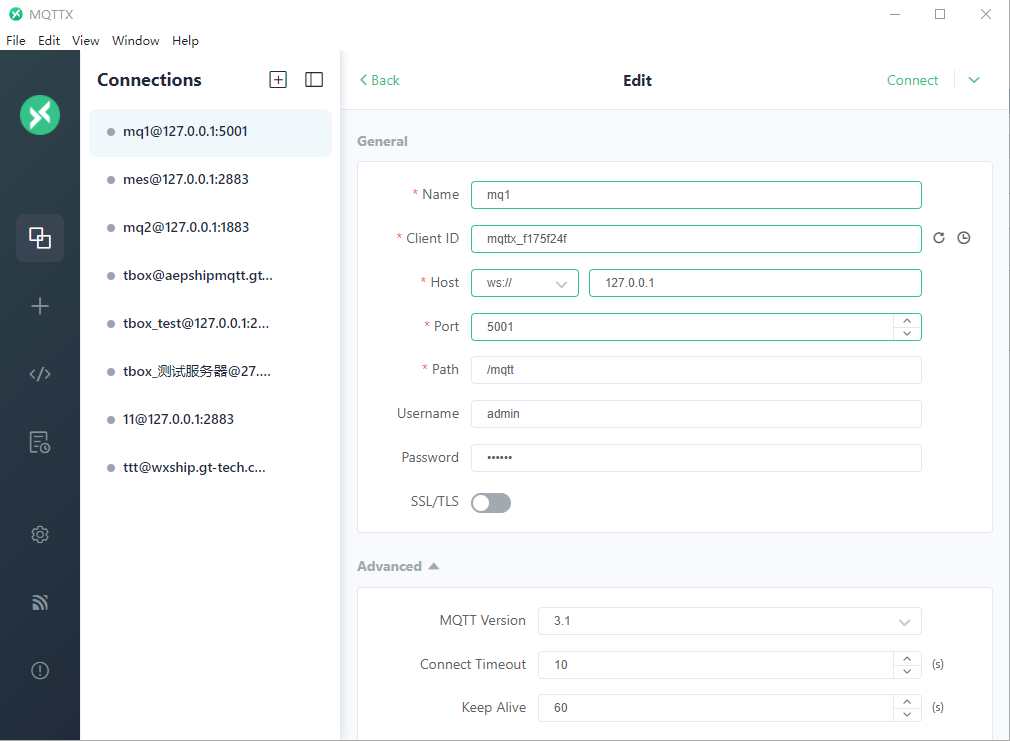Viewport: 1010px width, 741px height.
Task: Click the plus icon in left sidebar
Action: point(40,306)
